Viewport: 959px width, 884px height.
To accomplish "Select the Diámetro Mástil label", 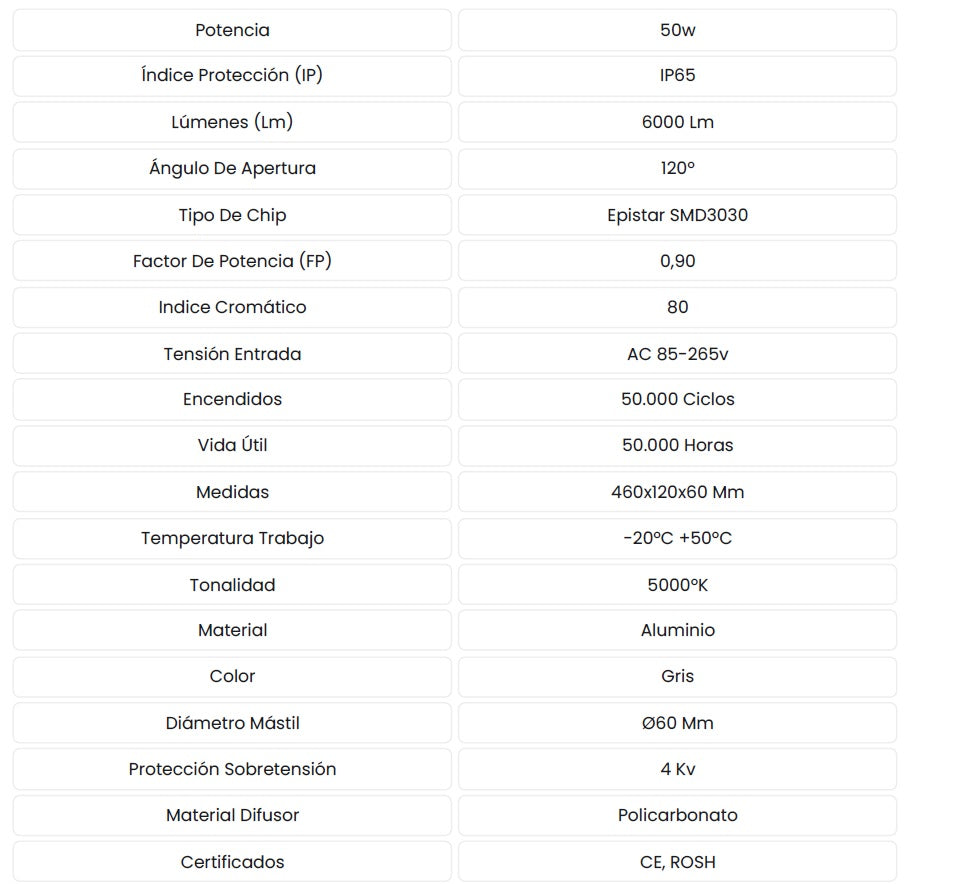I will (x=232, y=723).
